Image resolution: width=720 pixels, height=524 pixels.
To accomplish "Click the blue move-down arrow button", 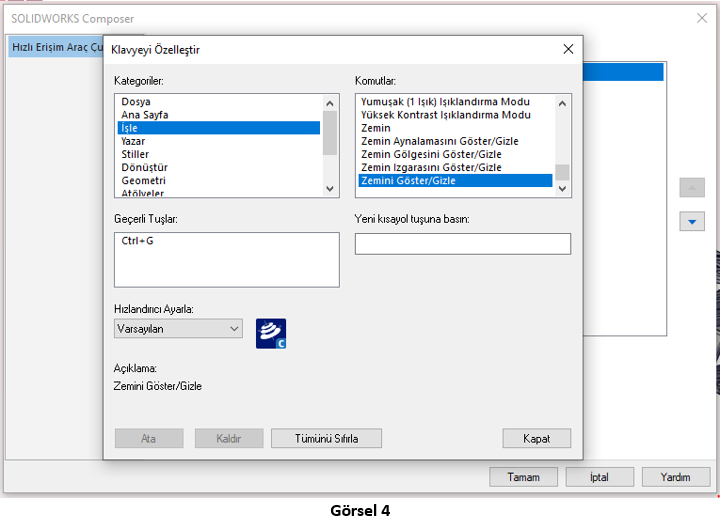I will coord(692,222).
